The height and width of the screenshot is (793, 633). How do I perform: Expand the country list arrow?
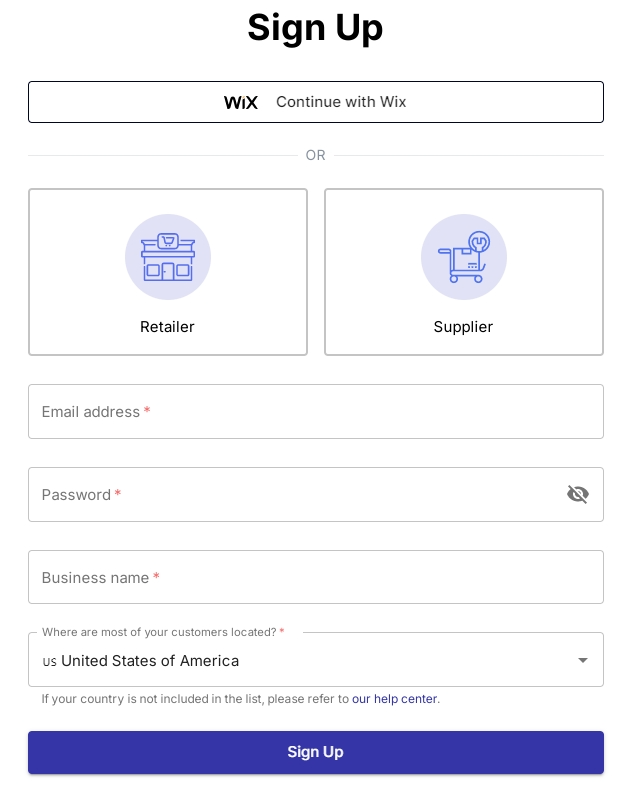tap(583, 660)
